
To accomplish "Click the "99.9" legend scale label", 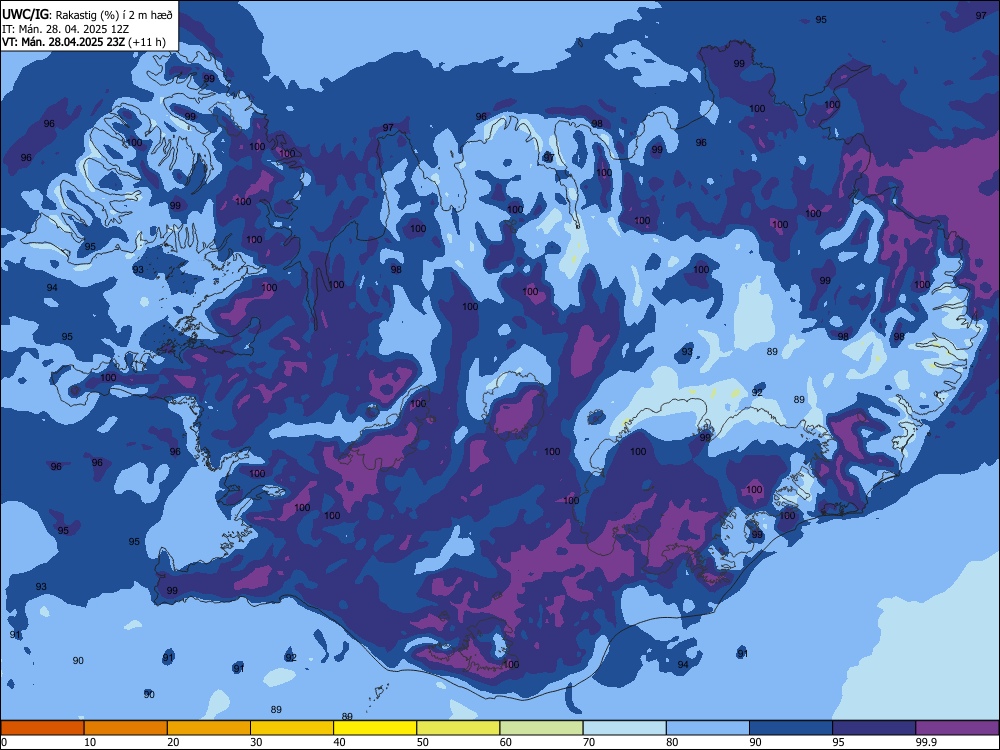I will coord(926,742).
